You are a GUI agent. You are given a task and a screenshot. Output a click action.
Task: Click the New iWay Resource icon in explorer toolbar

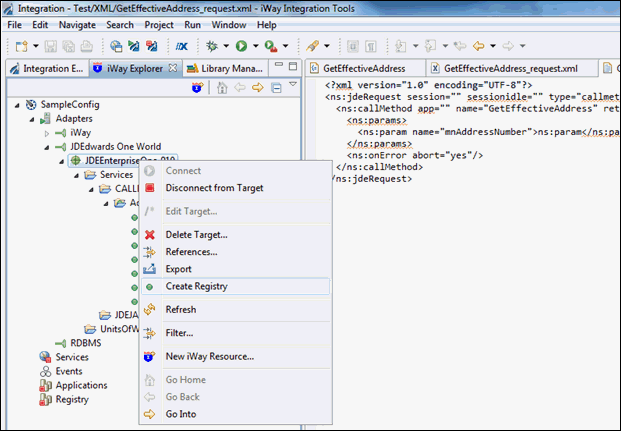pos(197,87)
